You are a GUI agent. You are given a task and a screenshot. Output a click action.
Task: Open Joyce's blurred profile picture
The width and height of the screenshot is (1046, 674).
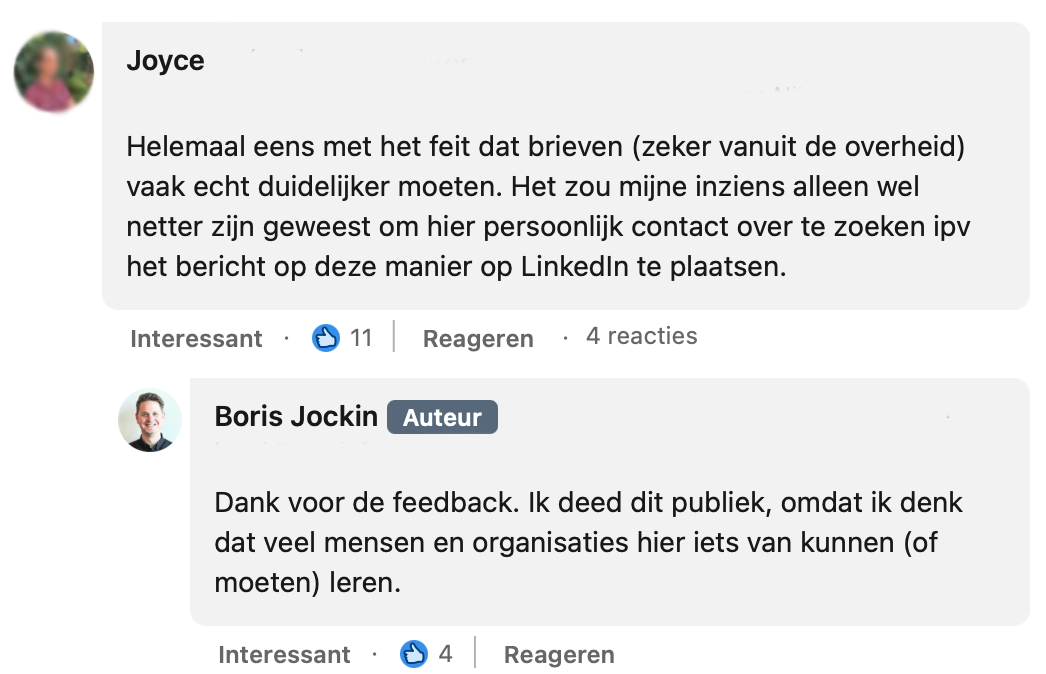pos(54,72)
